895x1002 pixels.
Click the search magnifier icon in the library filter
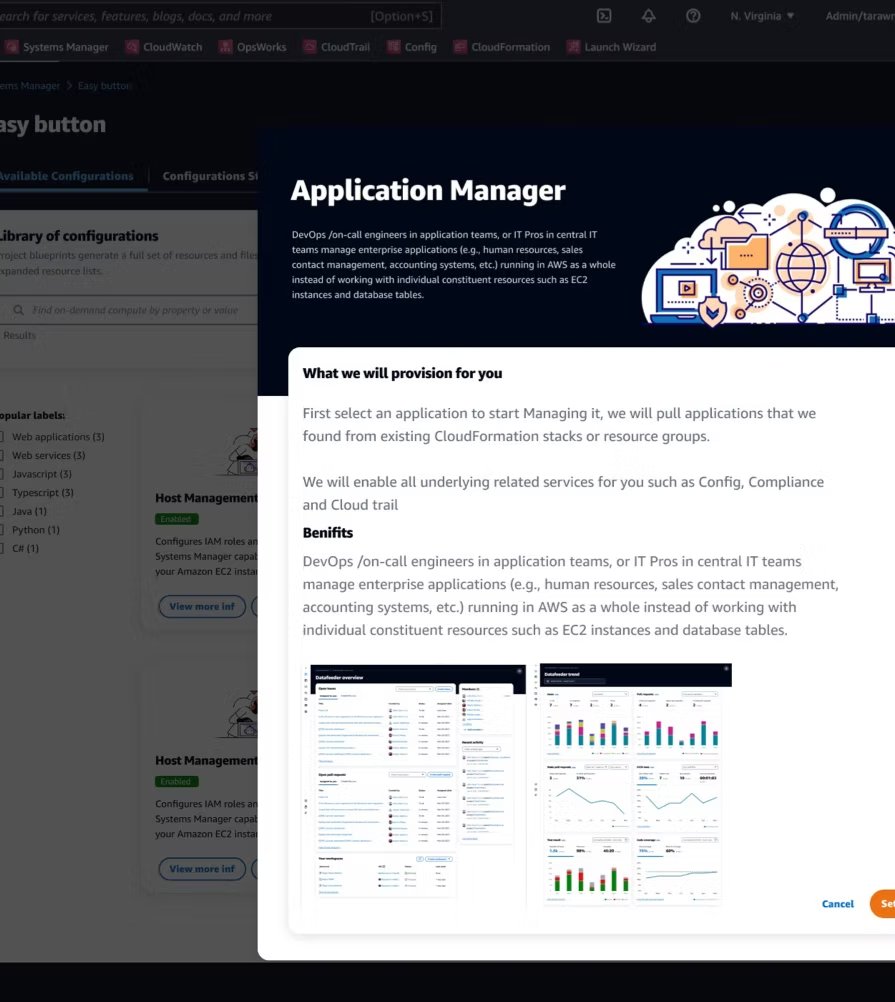pyautogui.click(x=19, y=310)
